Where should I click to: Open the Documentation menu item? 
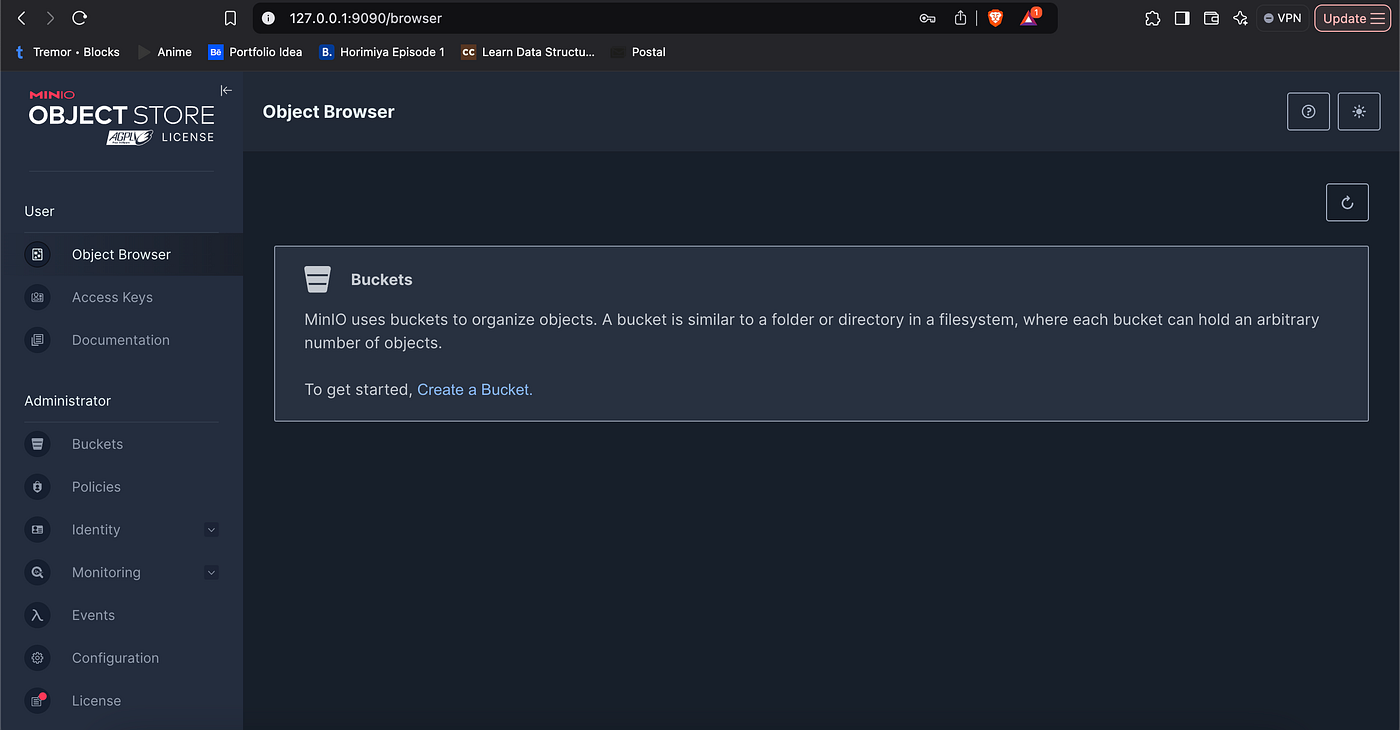121,340
